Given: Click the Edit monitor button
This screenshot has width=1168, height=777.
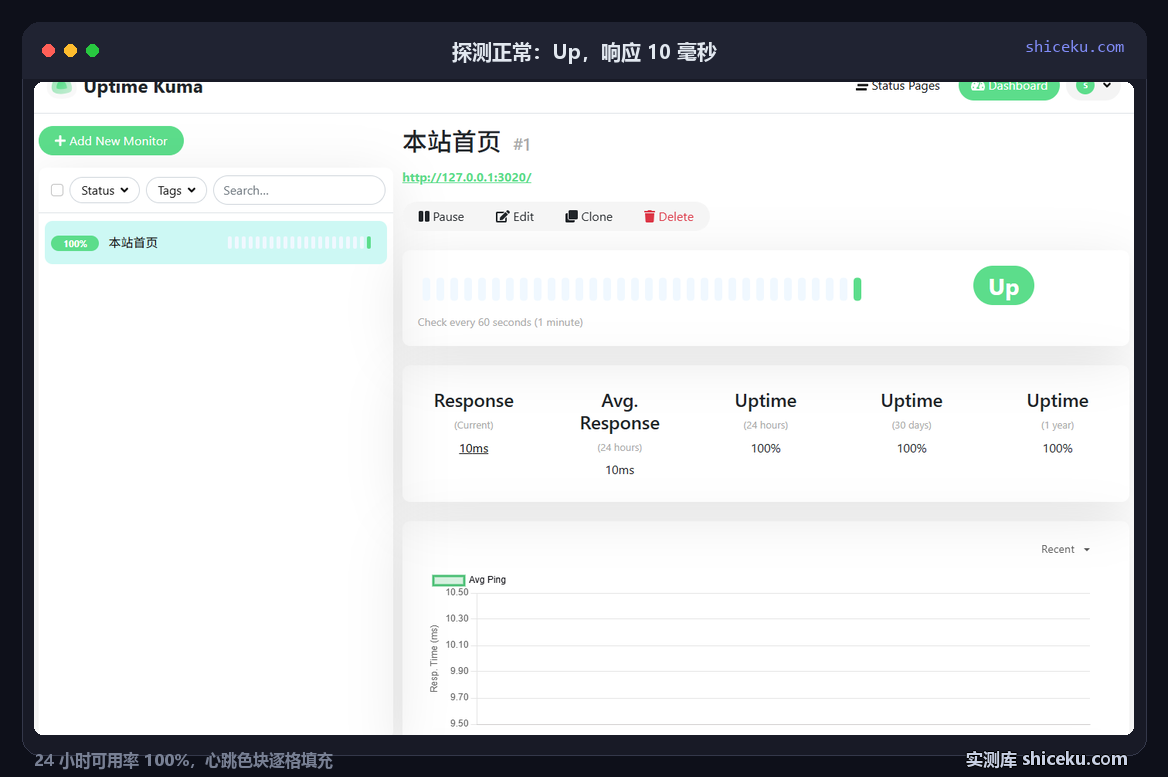Looking at the screenshot, I should tap(515, 217).
